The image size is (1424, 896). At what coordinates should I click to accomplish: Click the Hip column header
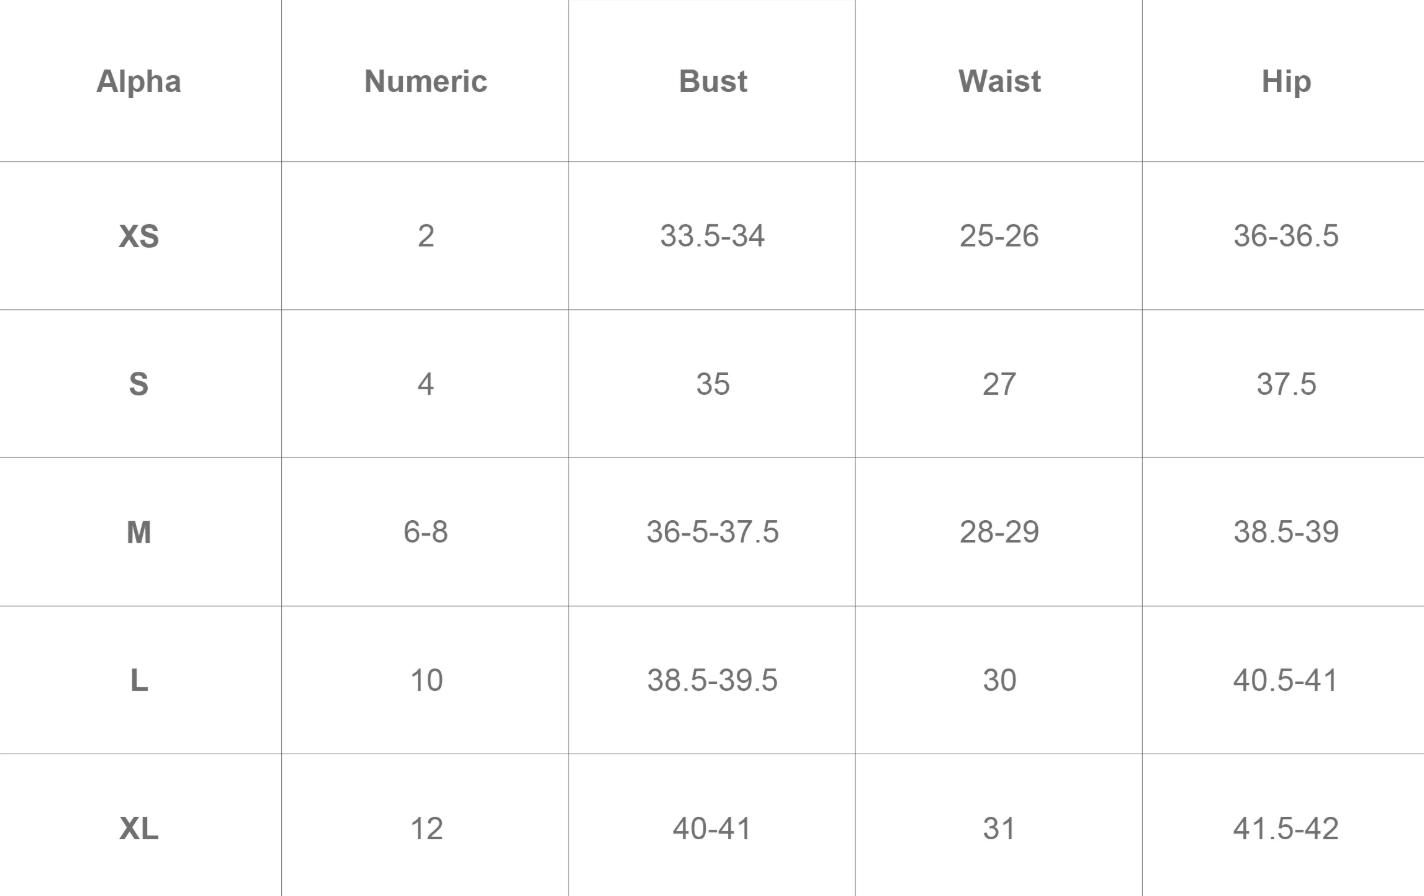pos(1286,81)
